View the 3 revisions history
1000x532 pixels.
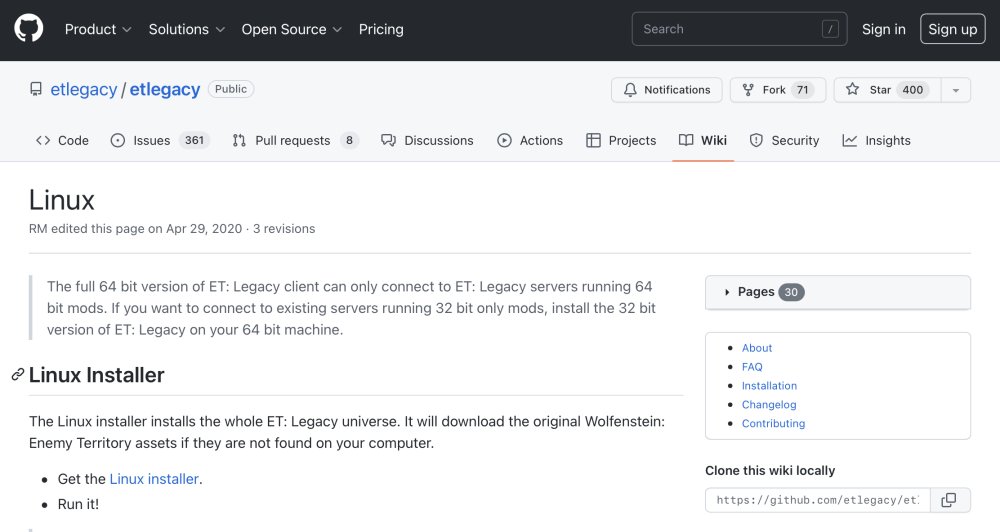click(x=284, y=228)
